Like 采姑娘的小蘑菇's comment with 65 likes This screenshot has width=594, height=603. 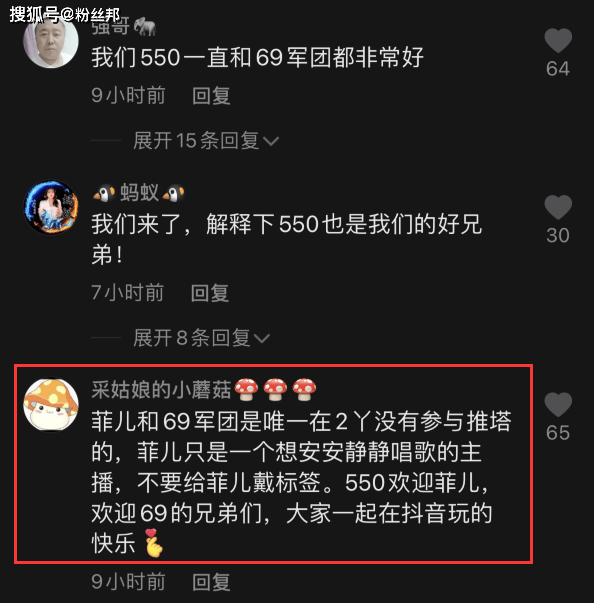click(558, 405)
